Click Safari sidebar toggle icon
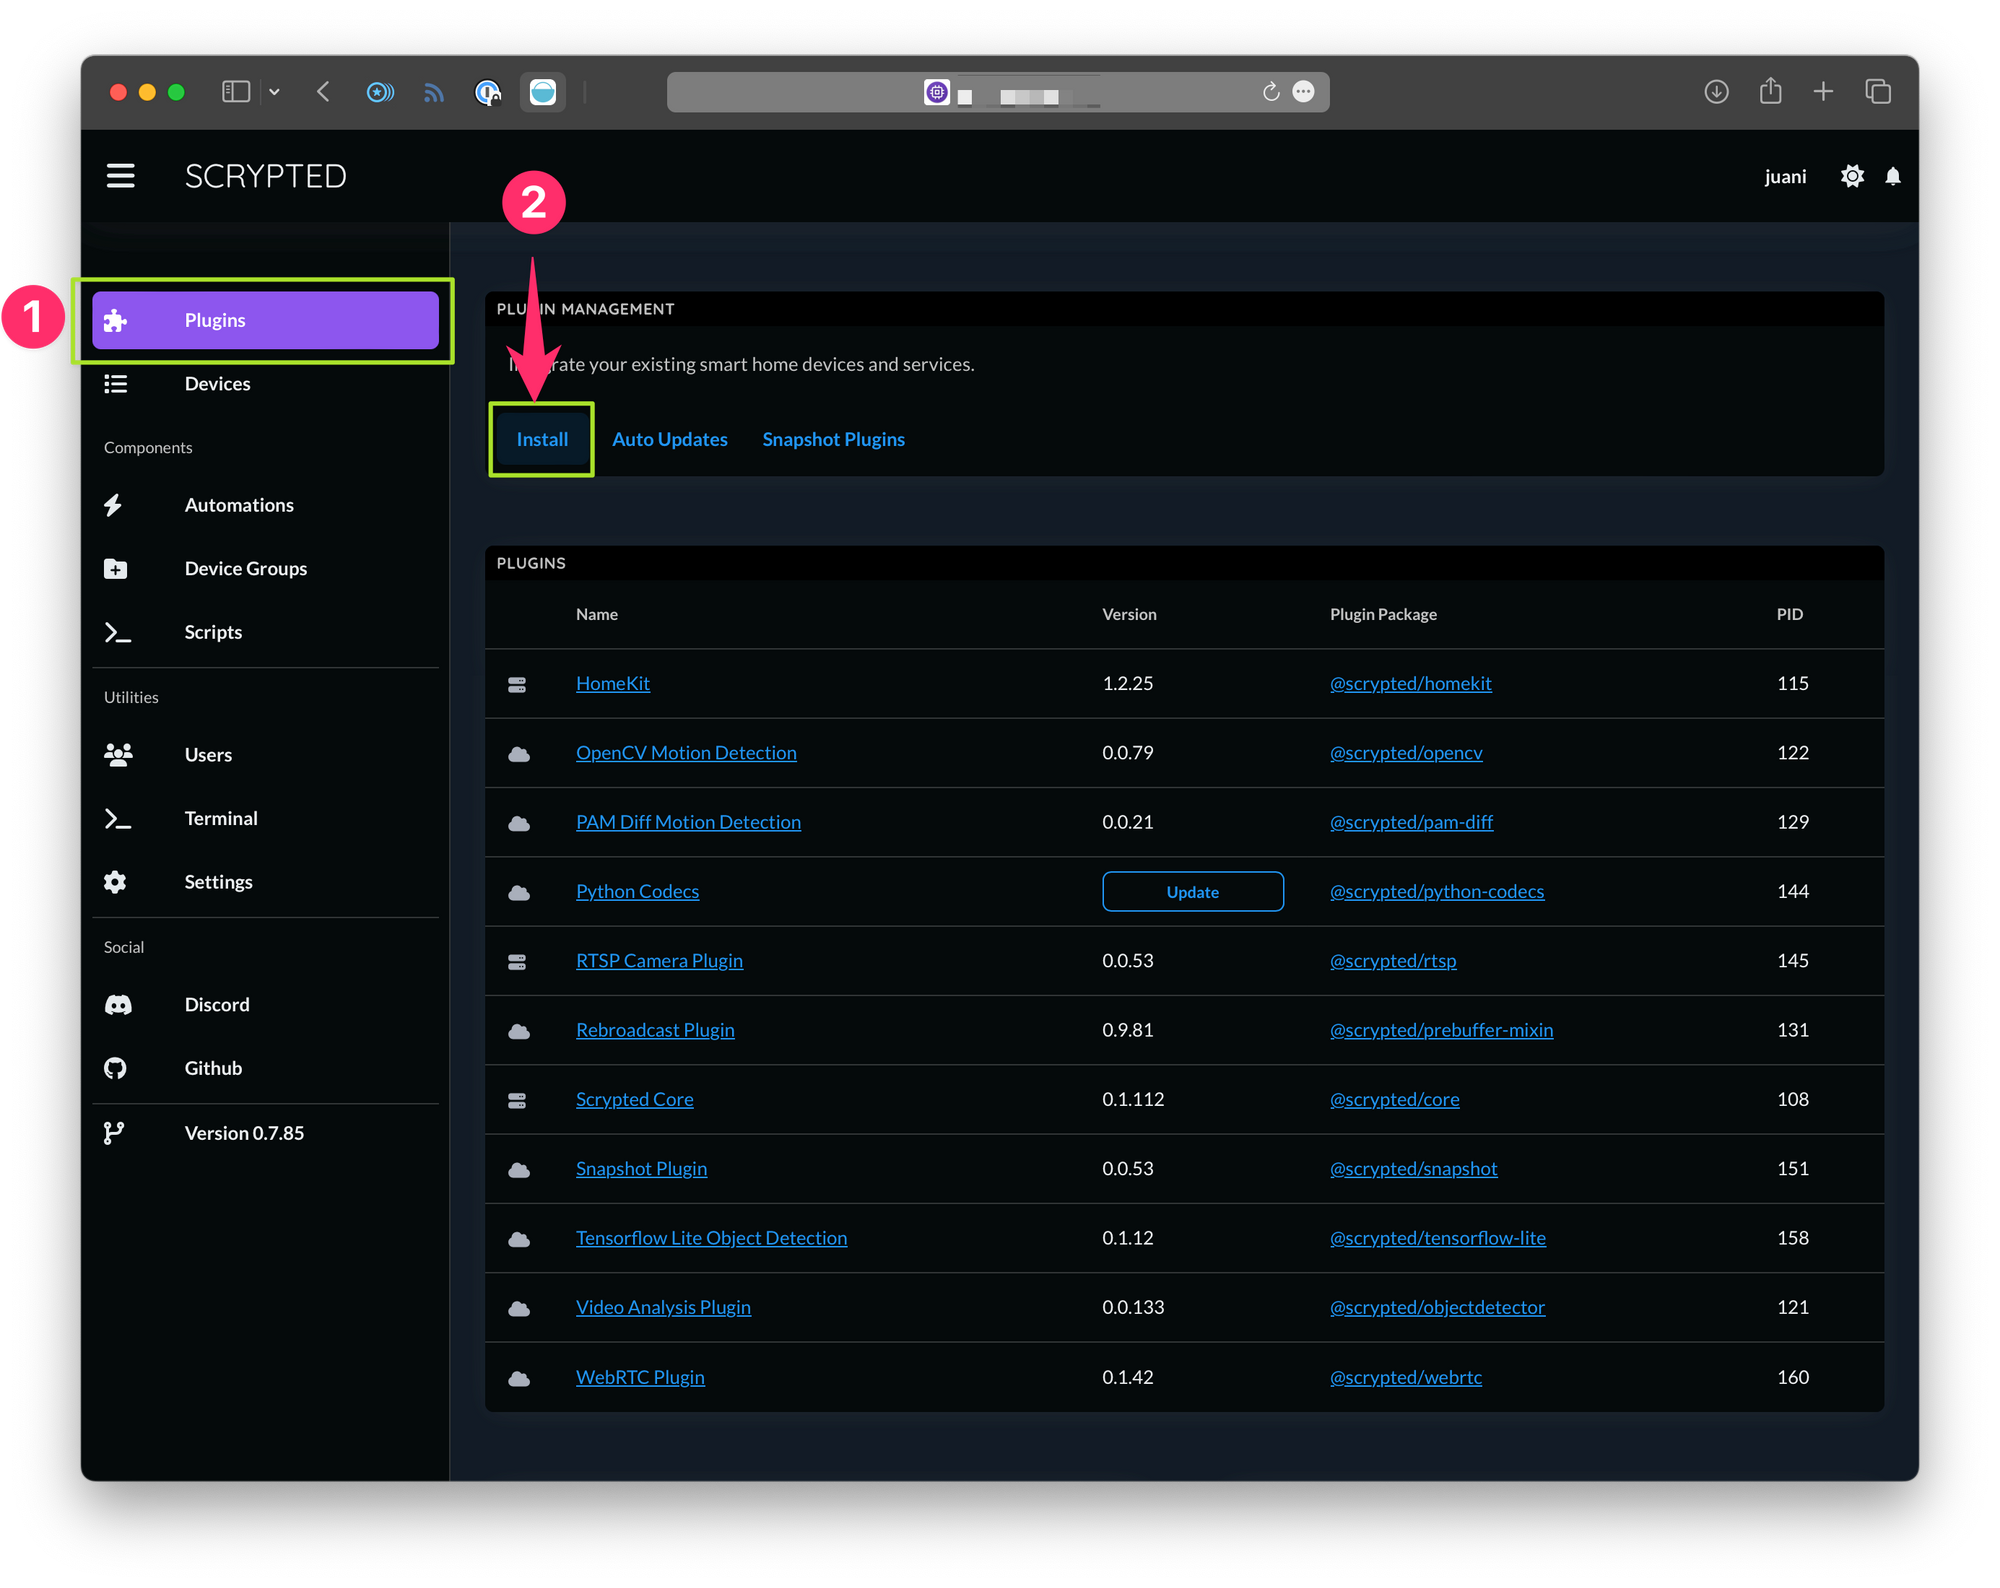Viewport: 2000px width, 1588px height. pyautogui.click(x=236, y=92)
